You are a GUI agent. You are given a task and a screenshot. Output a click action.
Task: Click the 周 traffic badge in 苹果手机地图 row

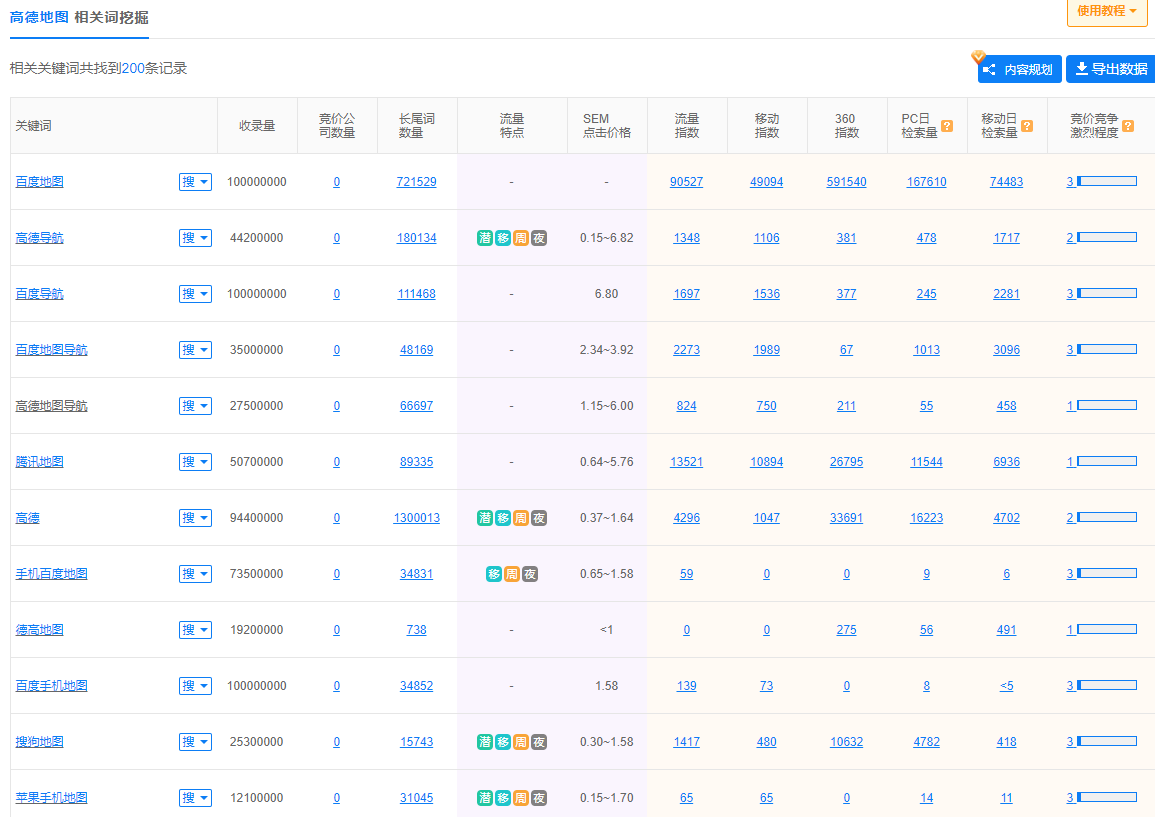point(521,798)
